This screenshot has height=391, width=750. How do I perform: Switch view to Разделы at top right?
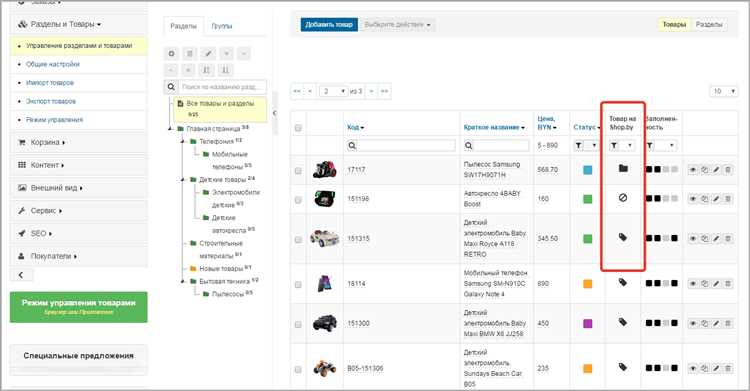(709, 24)
